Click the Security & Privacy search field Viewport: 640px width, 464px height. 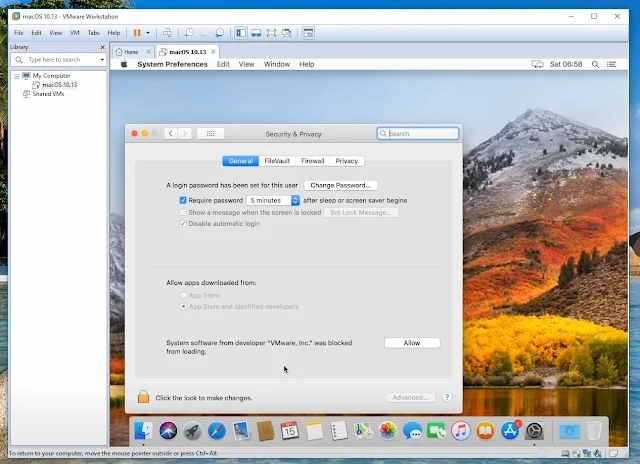click(418, 133)
